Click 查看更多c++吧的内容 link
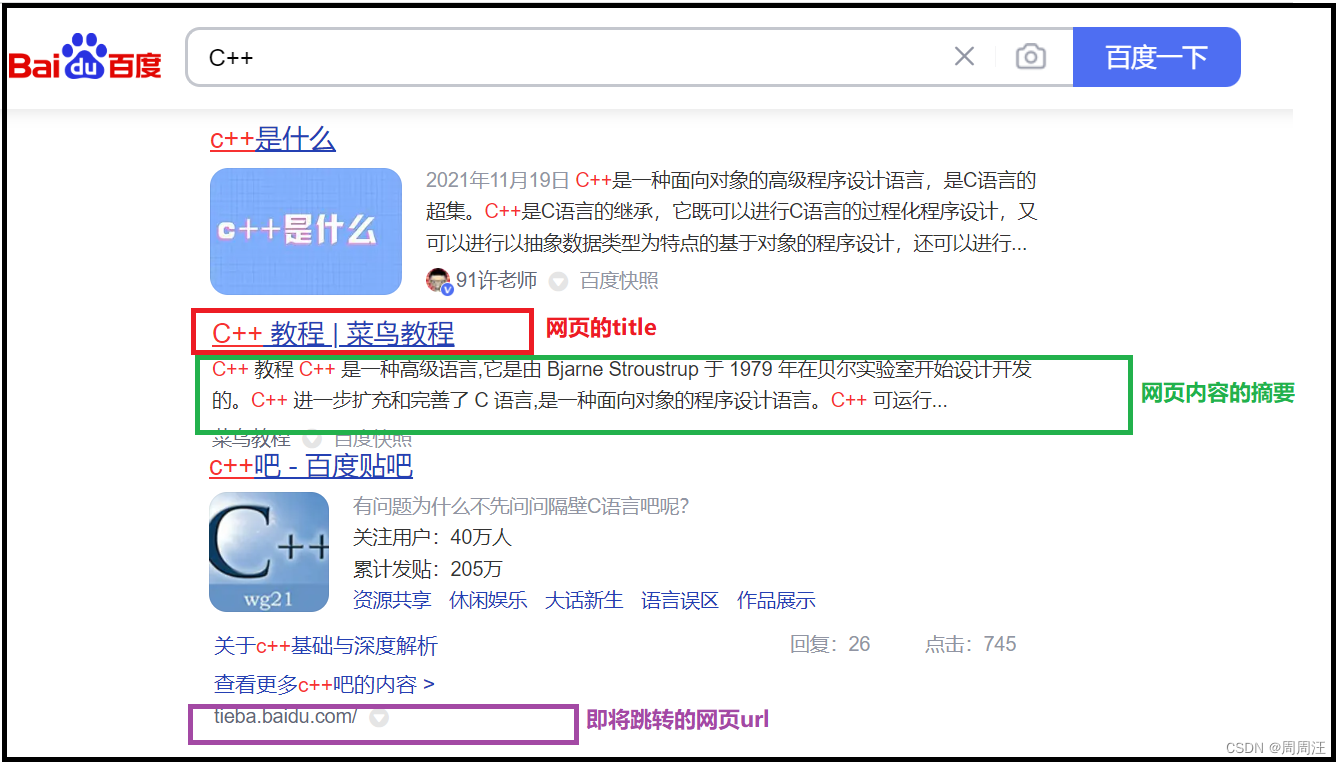Image resolution: width=1341 pixels, height=764 pixels. (324, 685)
